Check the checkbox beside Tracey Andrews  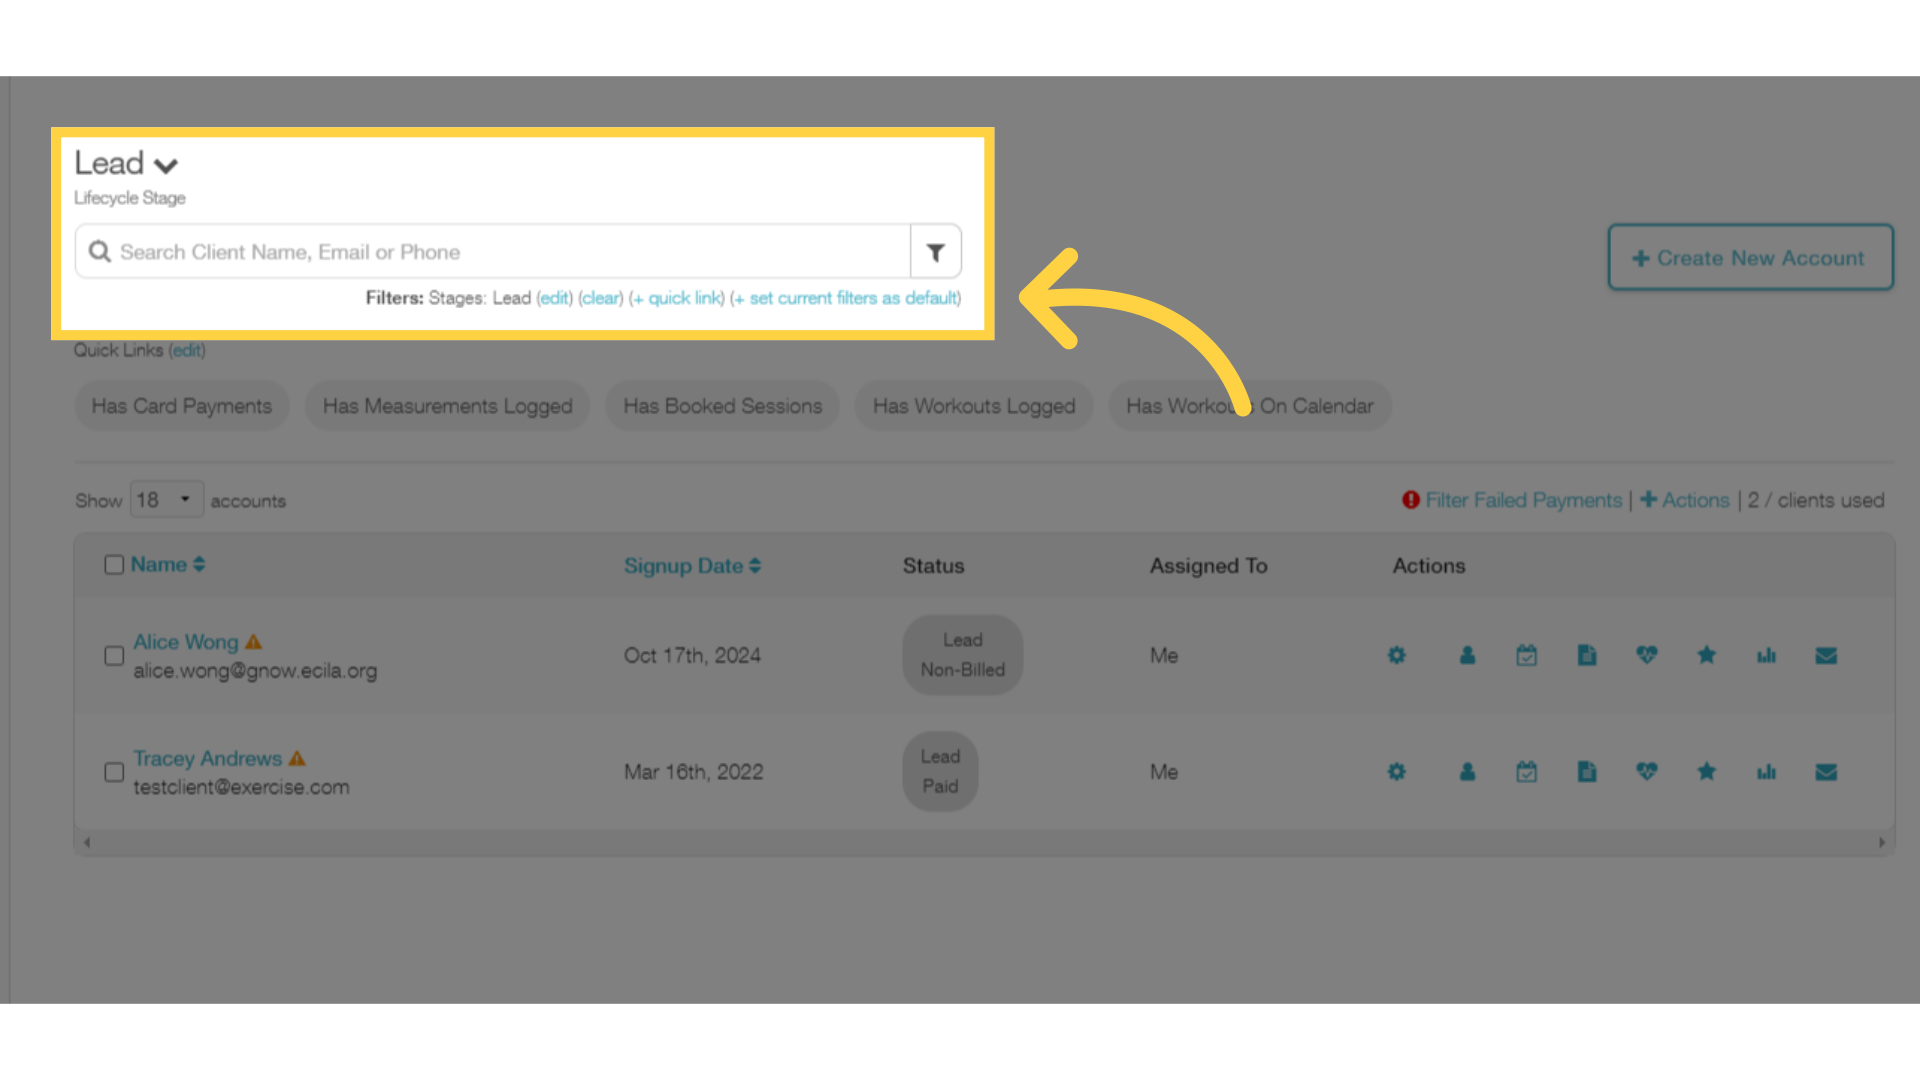point(113,771)
